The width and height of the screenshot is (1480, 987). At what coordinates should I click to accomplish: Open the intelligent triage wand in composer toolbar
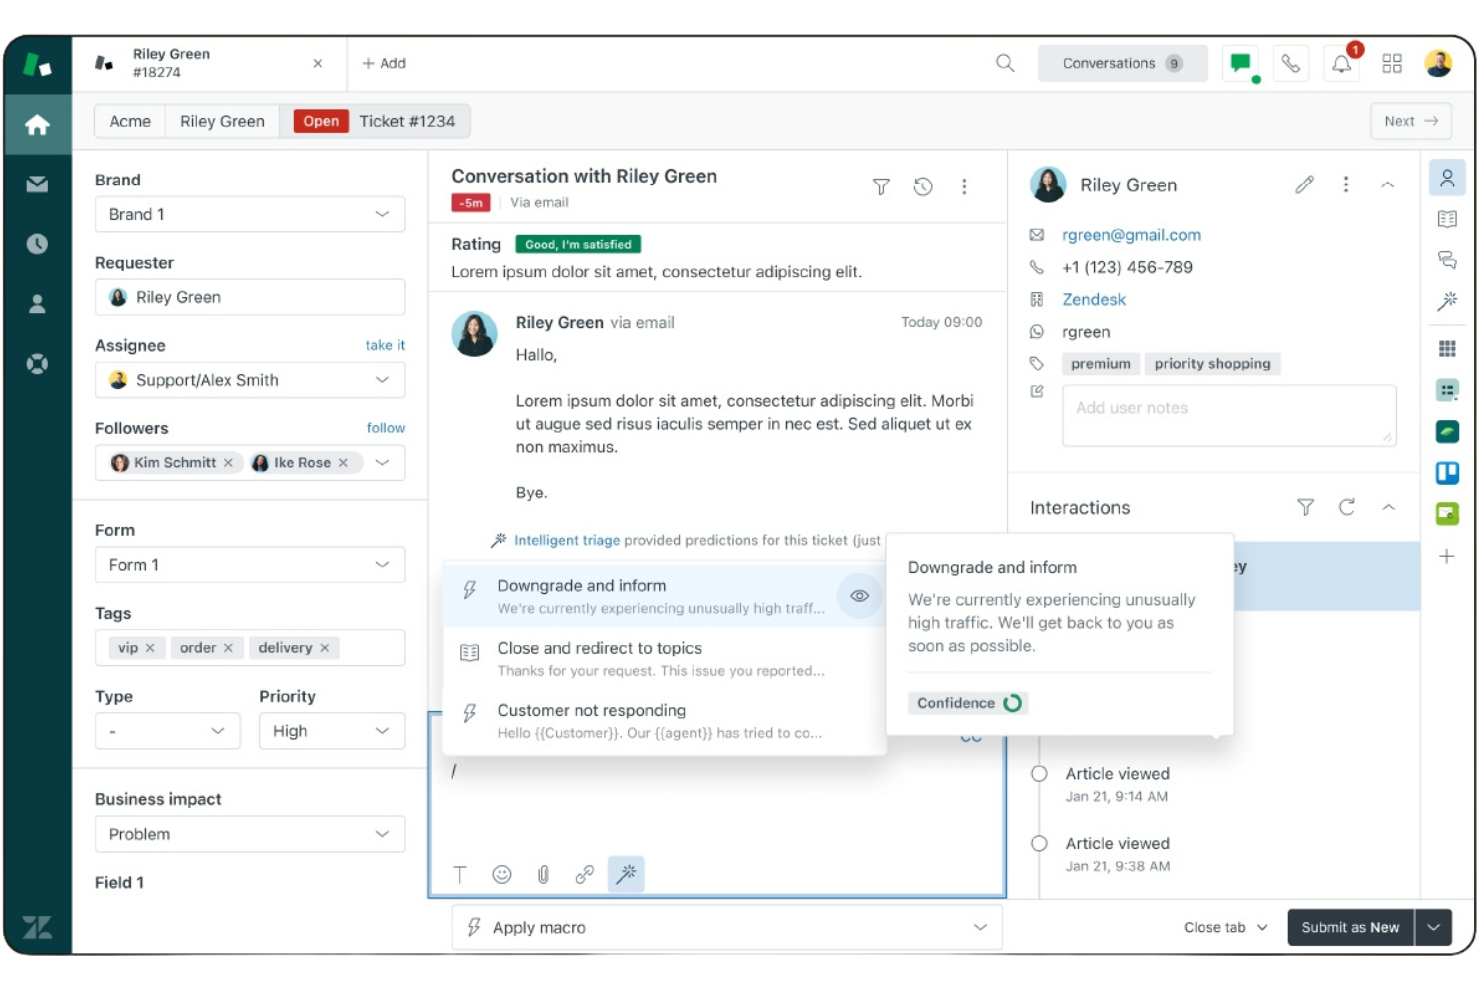626,873
